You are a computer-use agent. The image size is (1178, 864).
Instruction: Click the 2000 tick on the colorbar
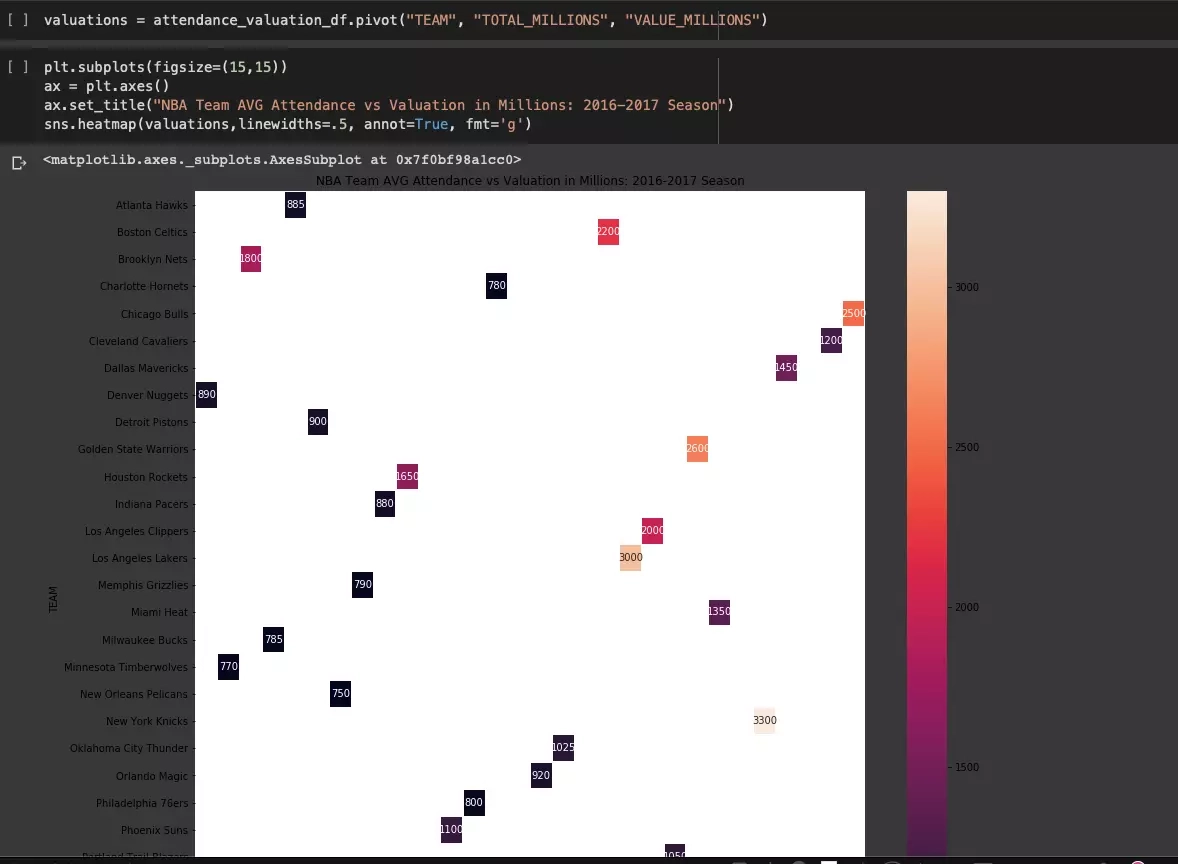click(967, 607)
